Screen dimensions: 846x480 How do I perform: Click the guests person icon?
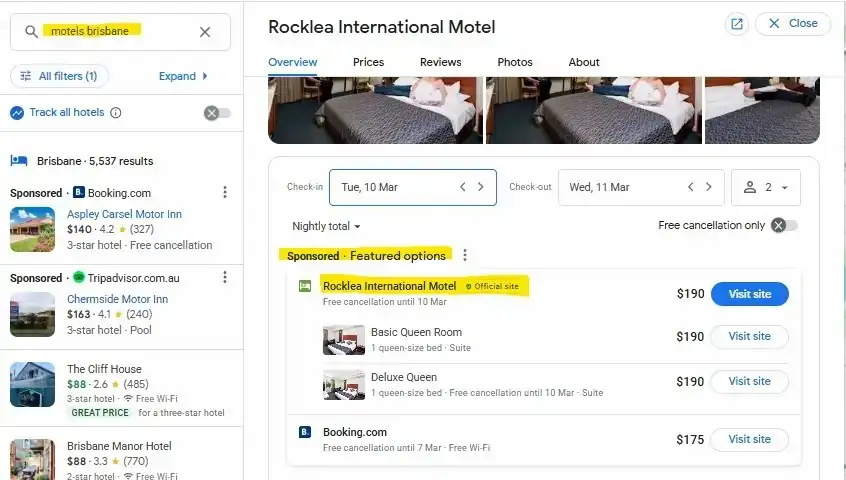click(x=750, y=187)
